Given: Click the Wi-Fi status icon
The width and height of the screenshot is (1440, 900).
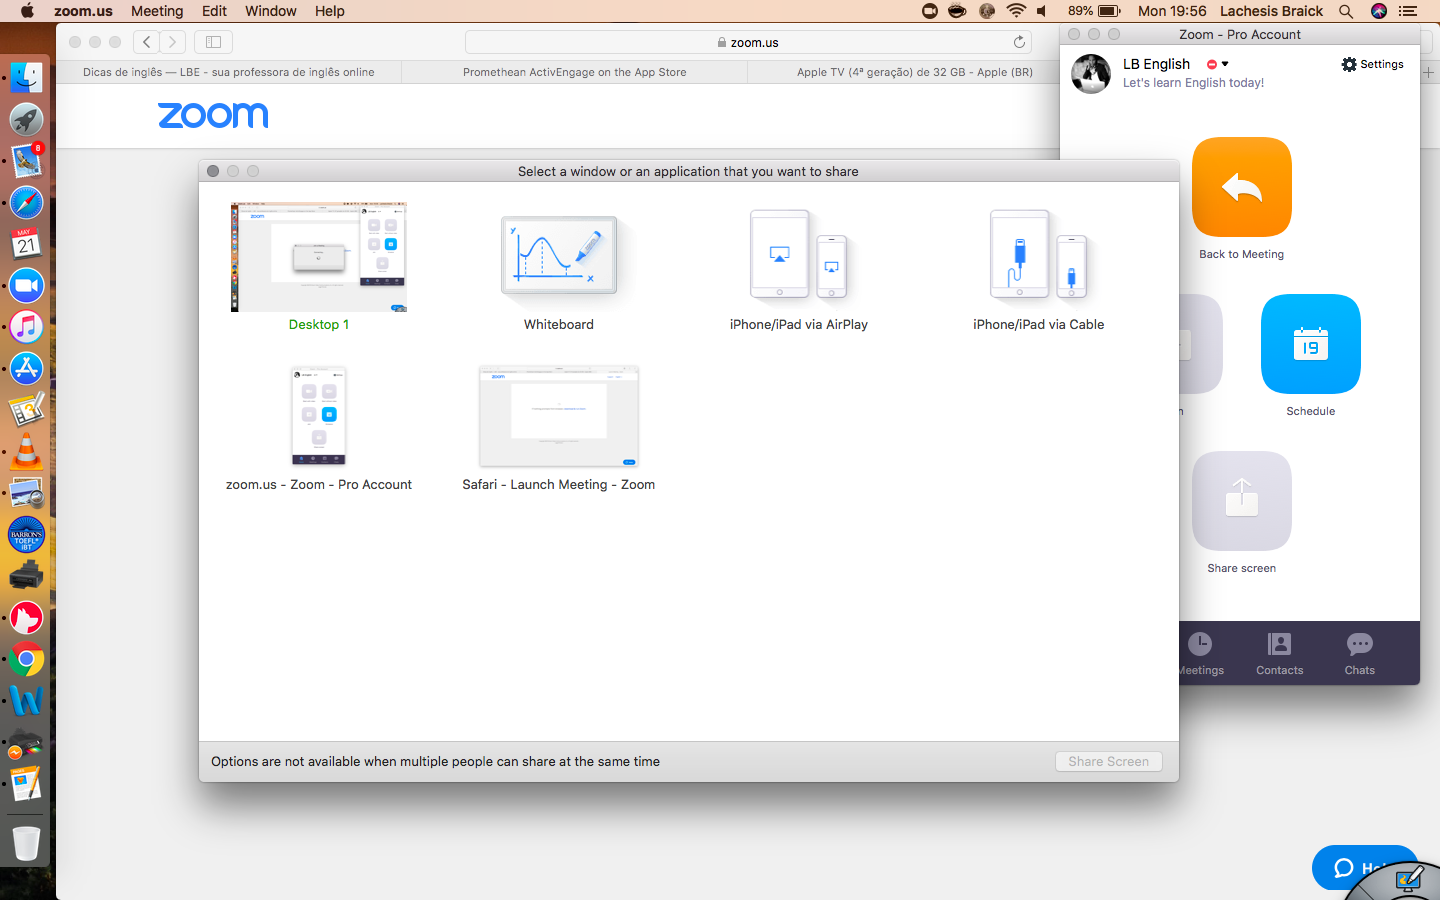Looking at the screenshot, I should point(1016,11).
